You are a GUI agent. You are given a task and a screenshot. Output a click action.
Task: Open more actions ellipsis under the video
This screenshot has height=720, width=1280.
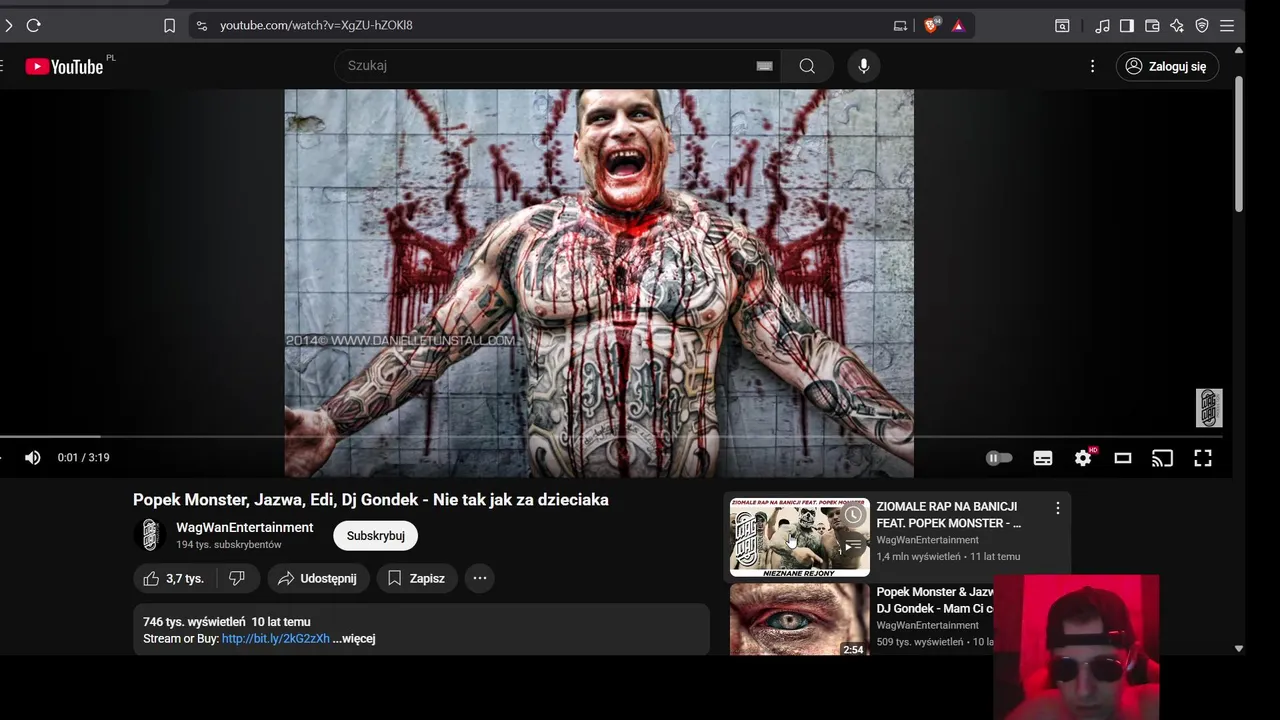pos(480,578)
